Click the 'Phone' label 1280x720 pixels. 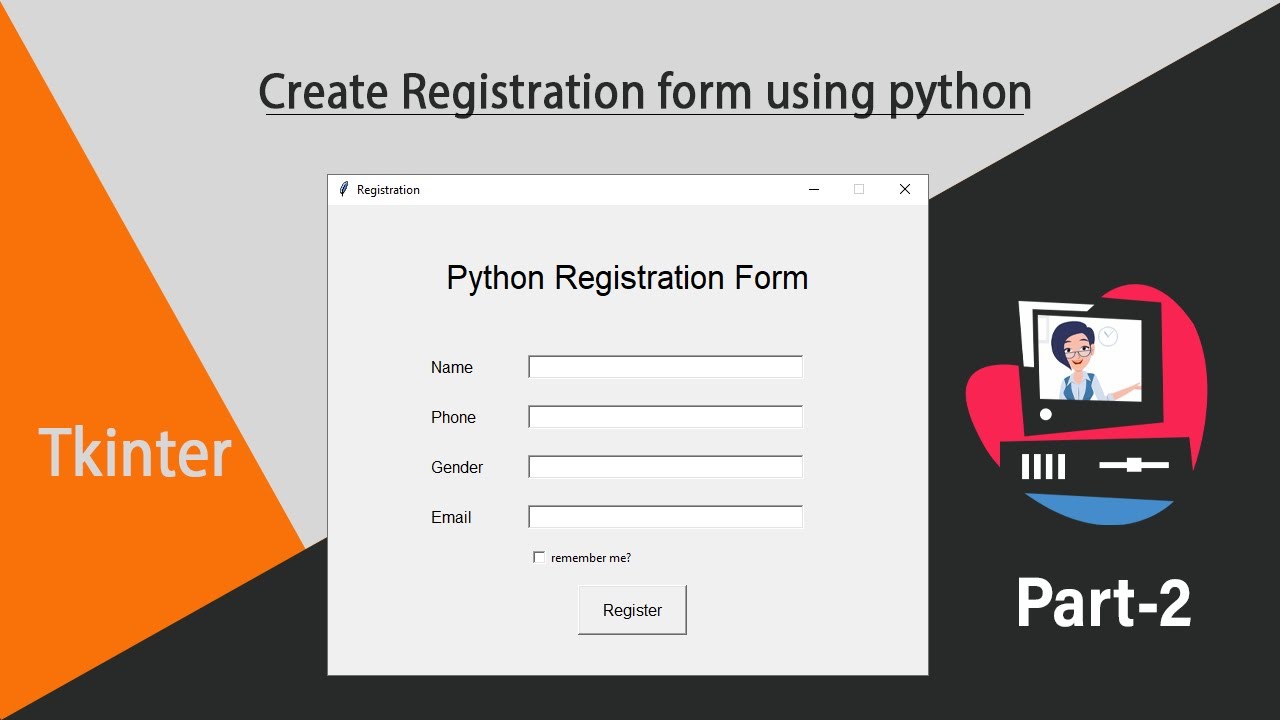(453, 418)
